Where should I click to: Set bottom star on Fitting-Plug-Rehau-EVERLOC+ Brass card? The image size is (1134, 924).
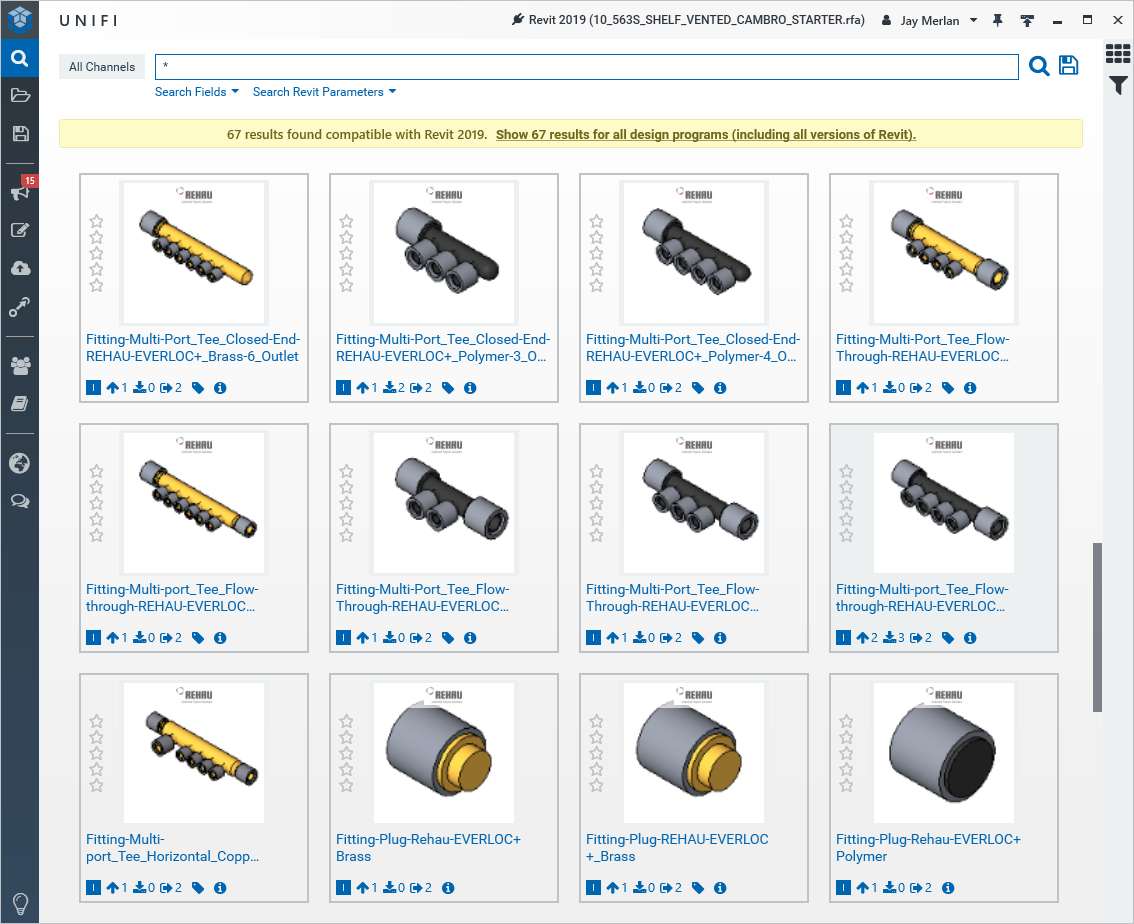coord(346,785)
